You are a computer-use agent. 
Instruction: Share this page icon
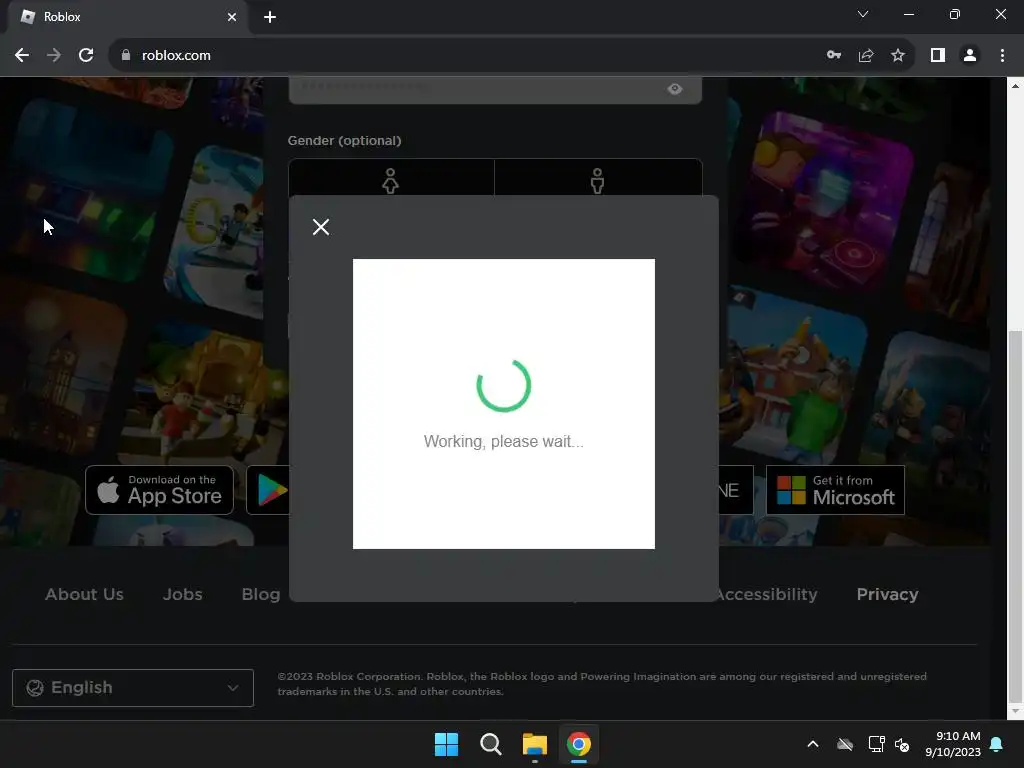(866, 56)
